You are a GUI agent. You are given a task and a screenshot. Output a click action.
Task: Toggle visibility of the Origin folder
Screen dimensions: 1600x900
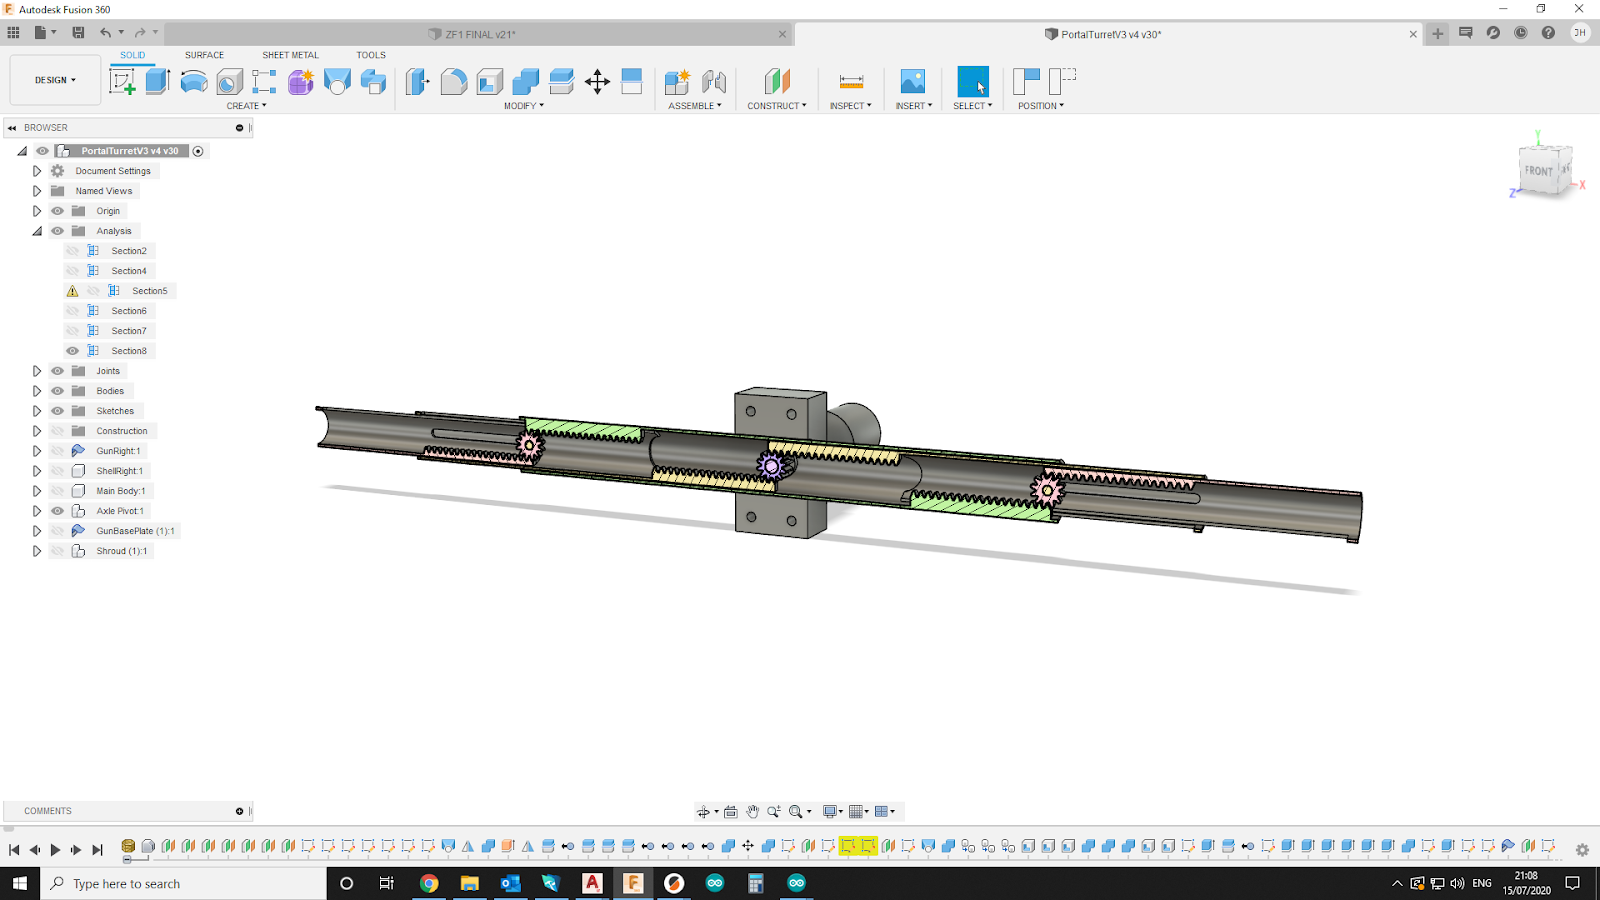57,211
